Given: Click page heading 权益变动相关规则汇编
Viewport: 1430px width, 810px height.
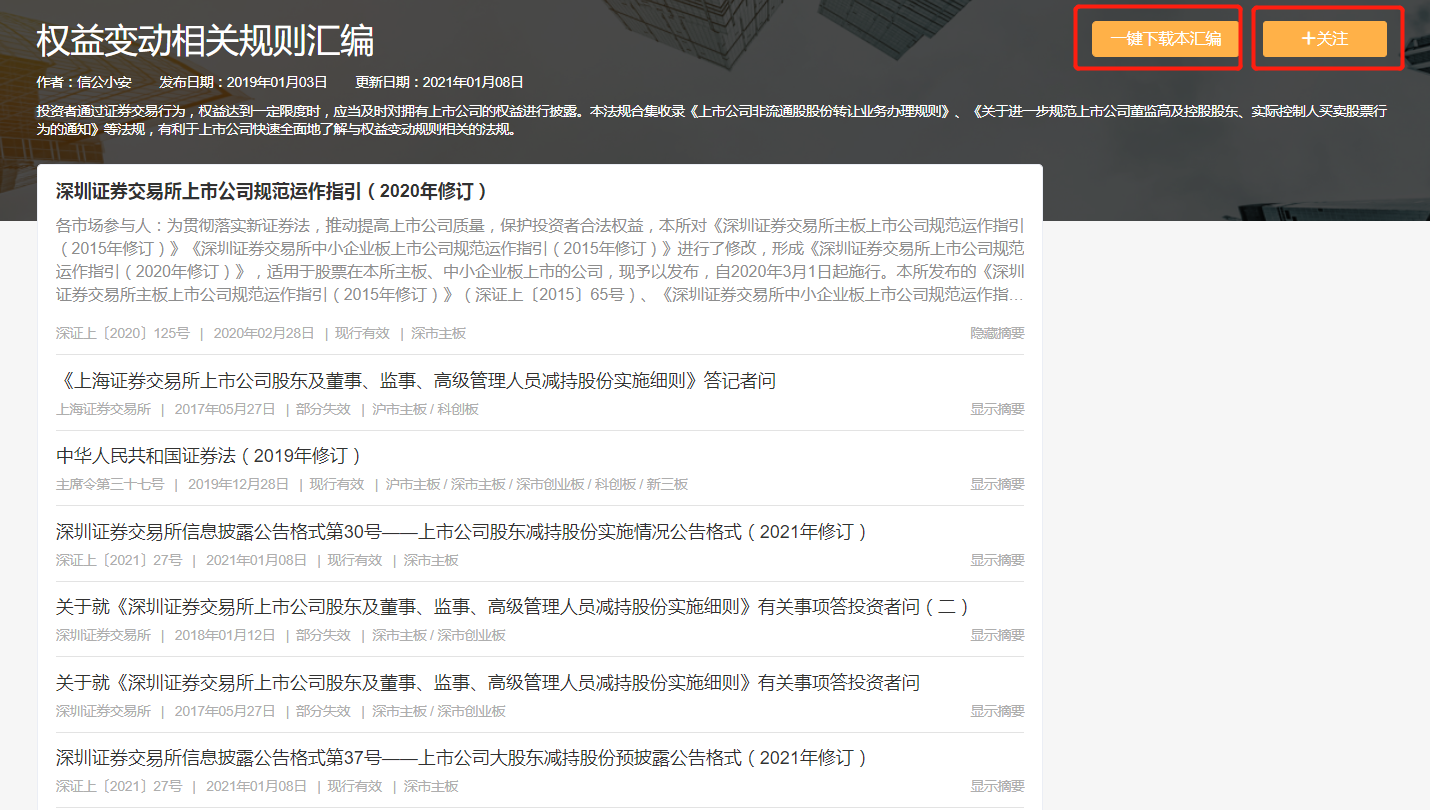Looking at the screenshot, I should (205, 41).
